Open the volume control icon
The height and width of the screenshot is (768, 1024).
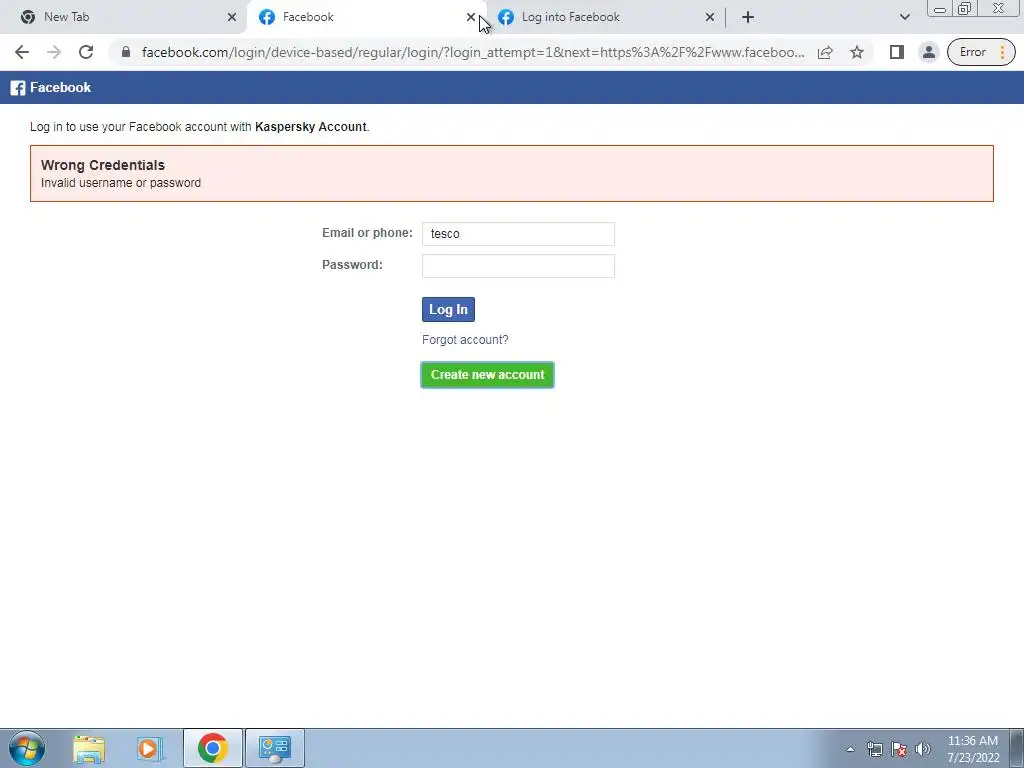click(x=923, y=749)
